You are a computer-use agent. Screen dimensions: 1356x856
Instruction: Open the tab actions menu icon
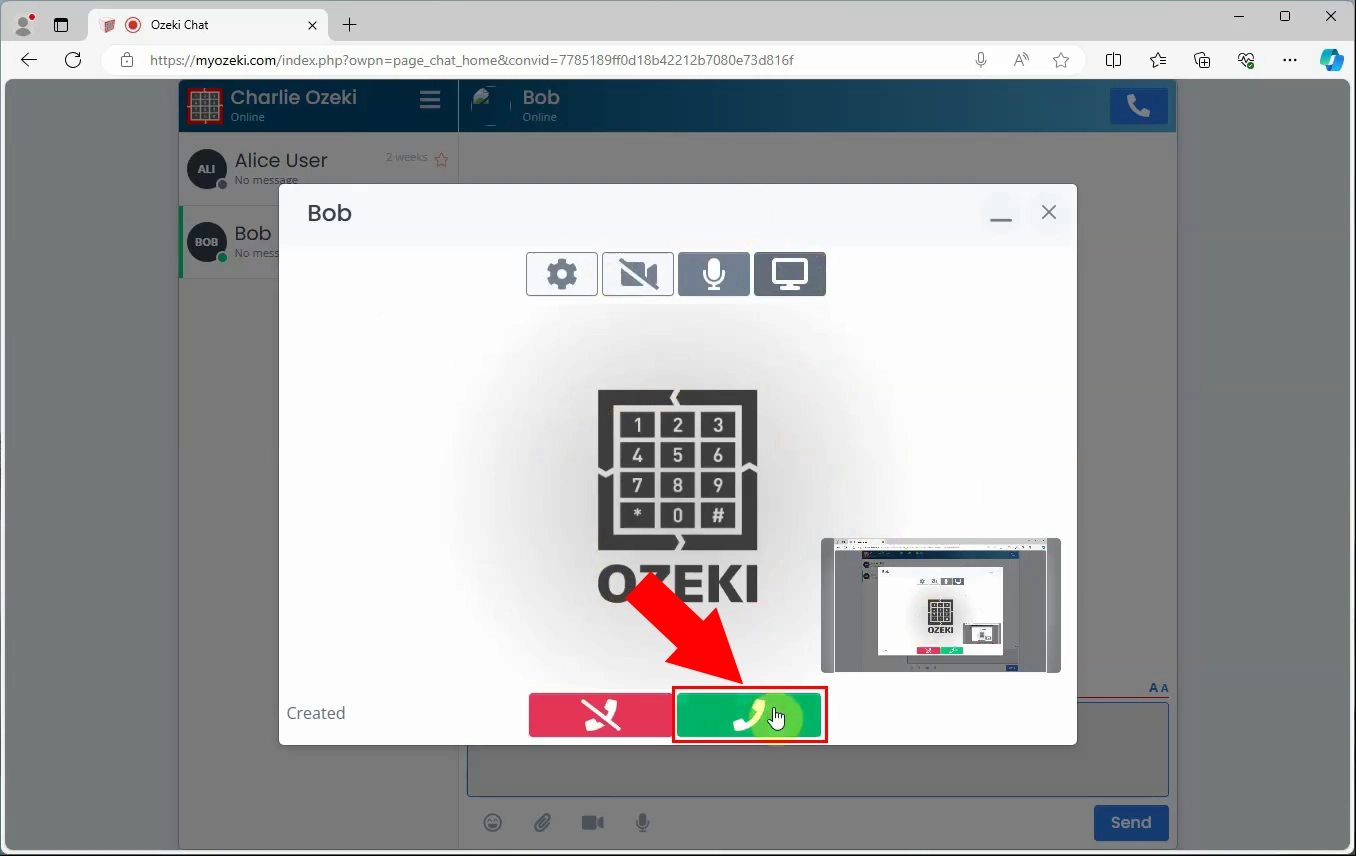(x=61, y=25)
